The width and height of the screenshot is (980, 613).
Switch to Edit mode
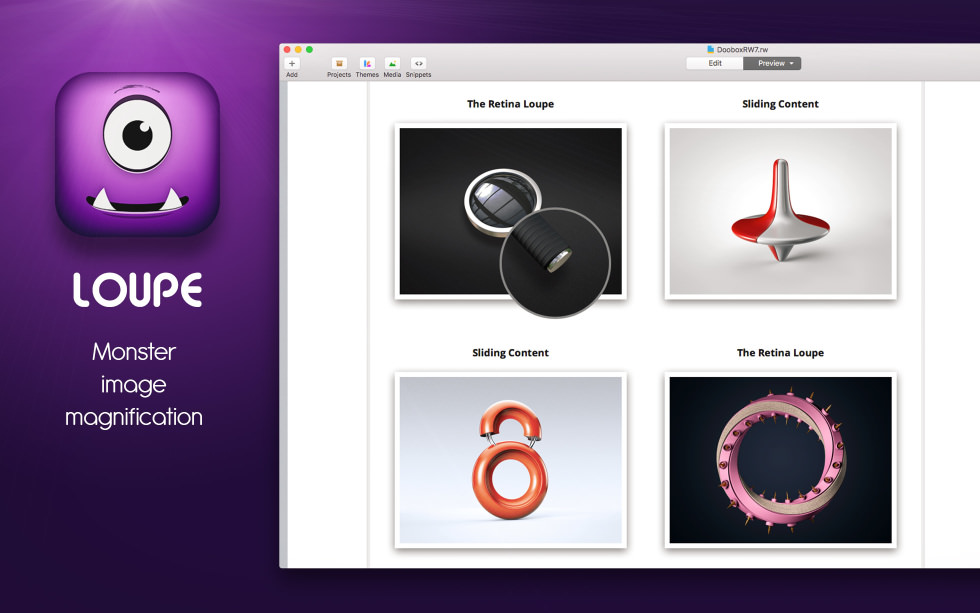pos(715,63)
